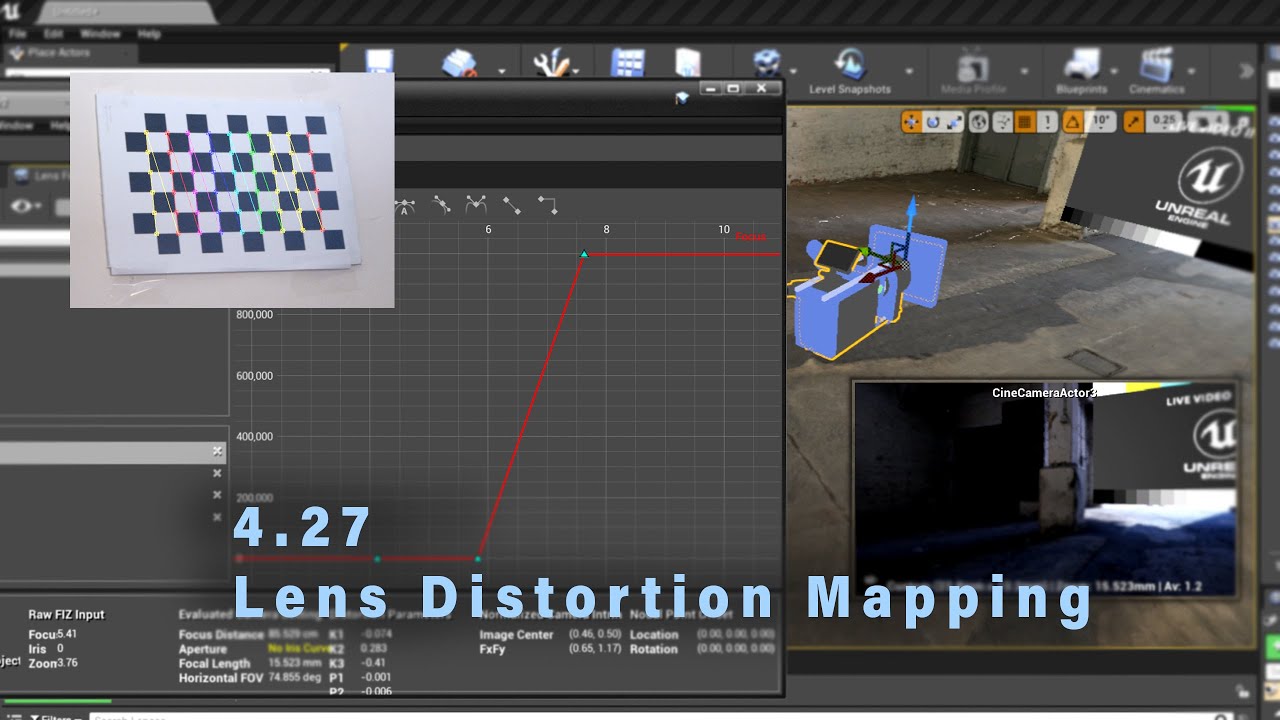Open the 10° rotation snap value dropdown

1101,122
